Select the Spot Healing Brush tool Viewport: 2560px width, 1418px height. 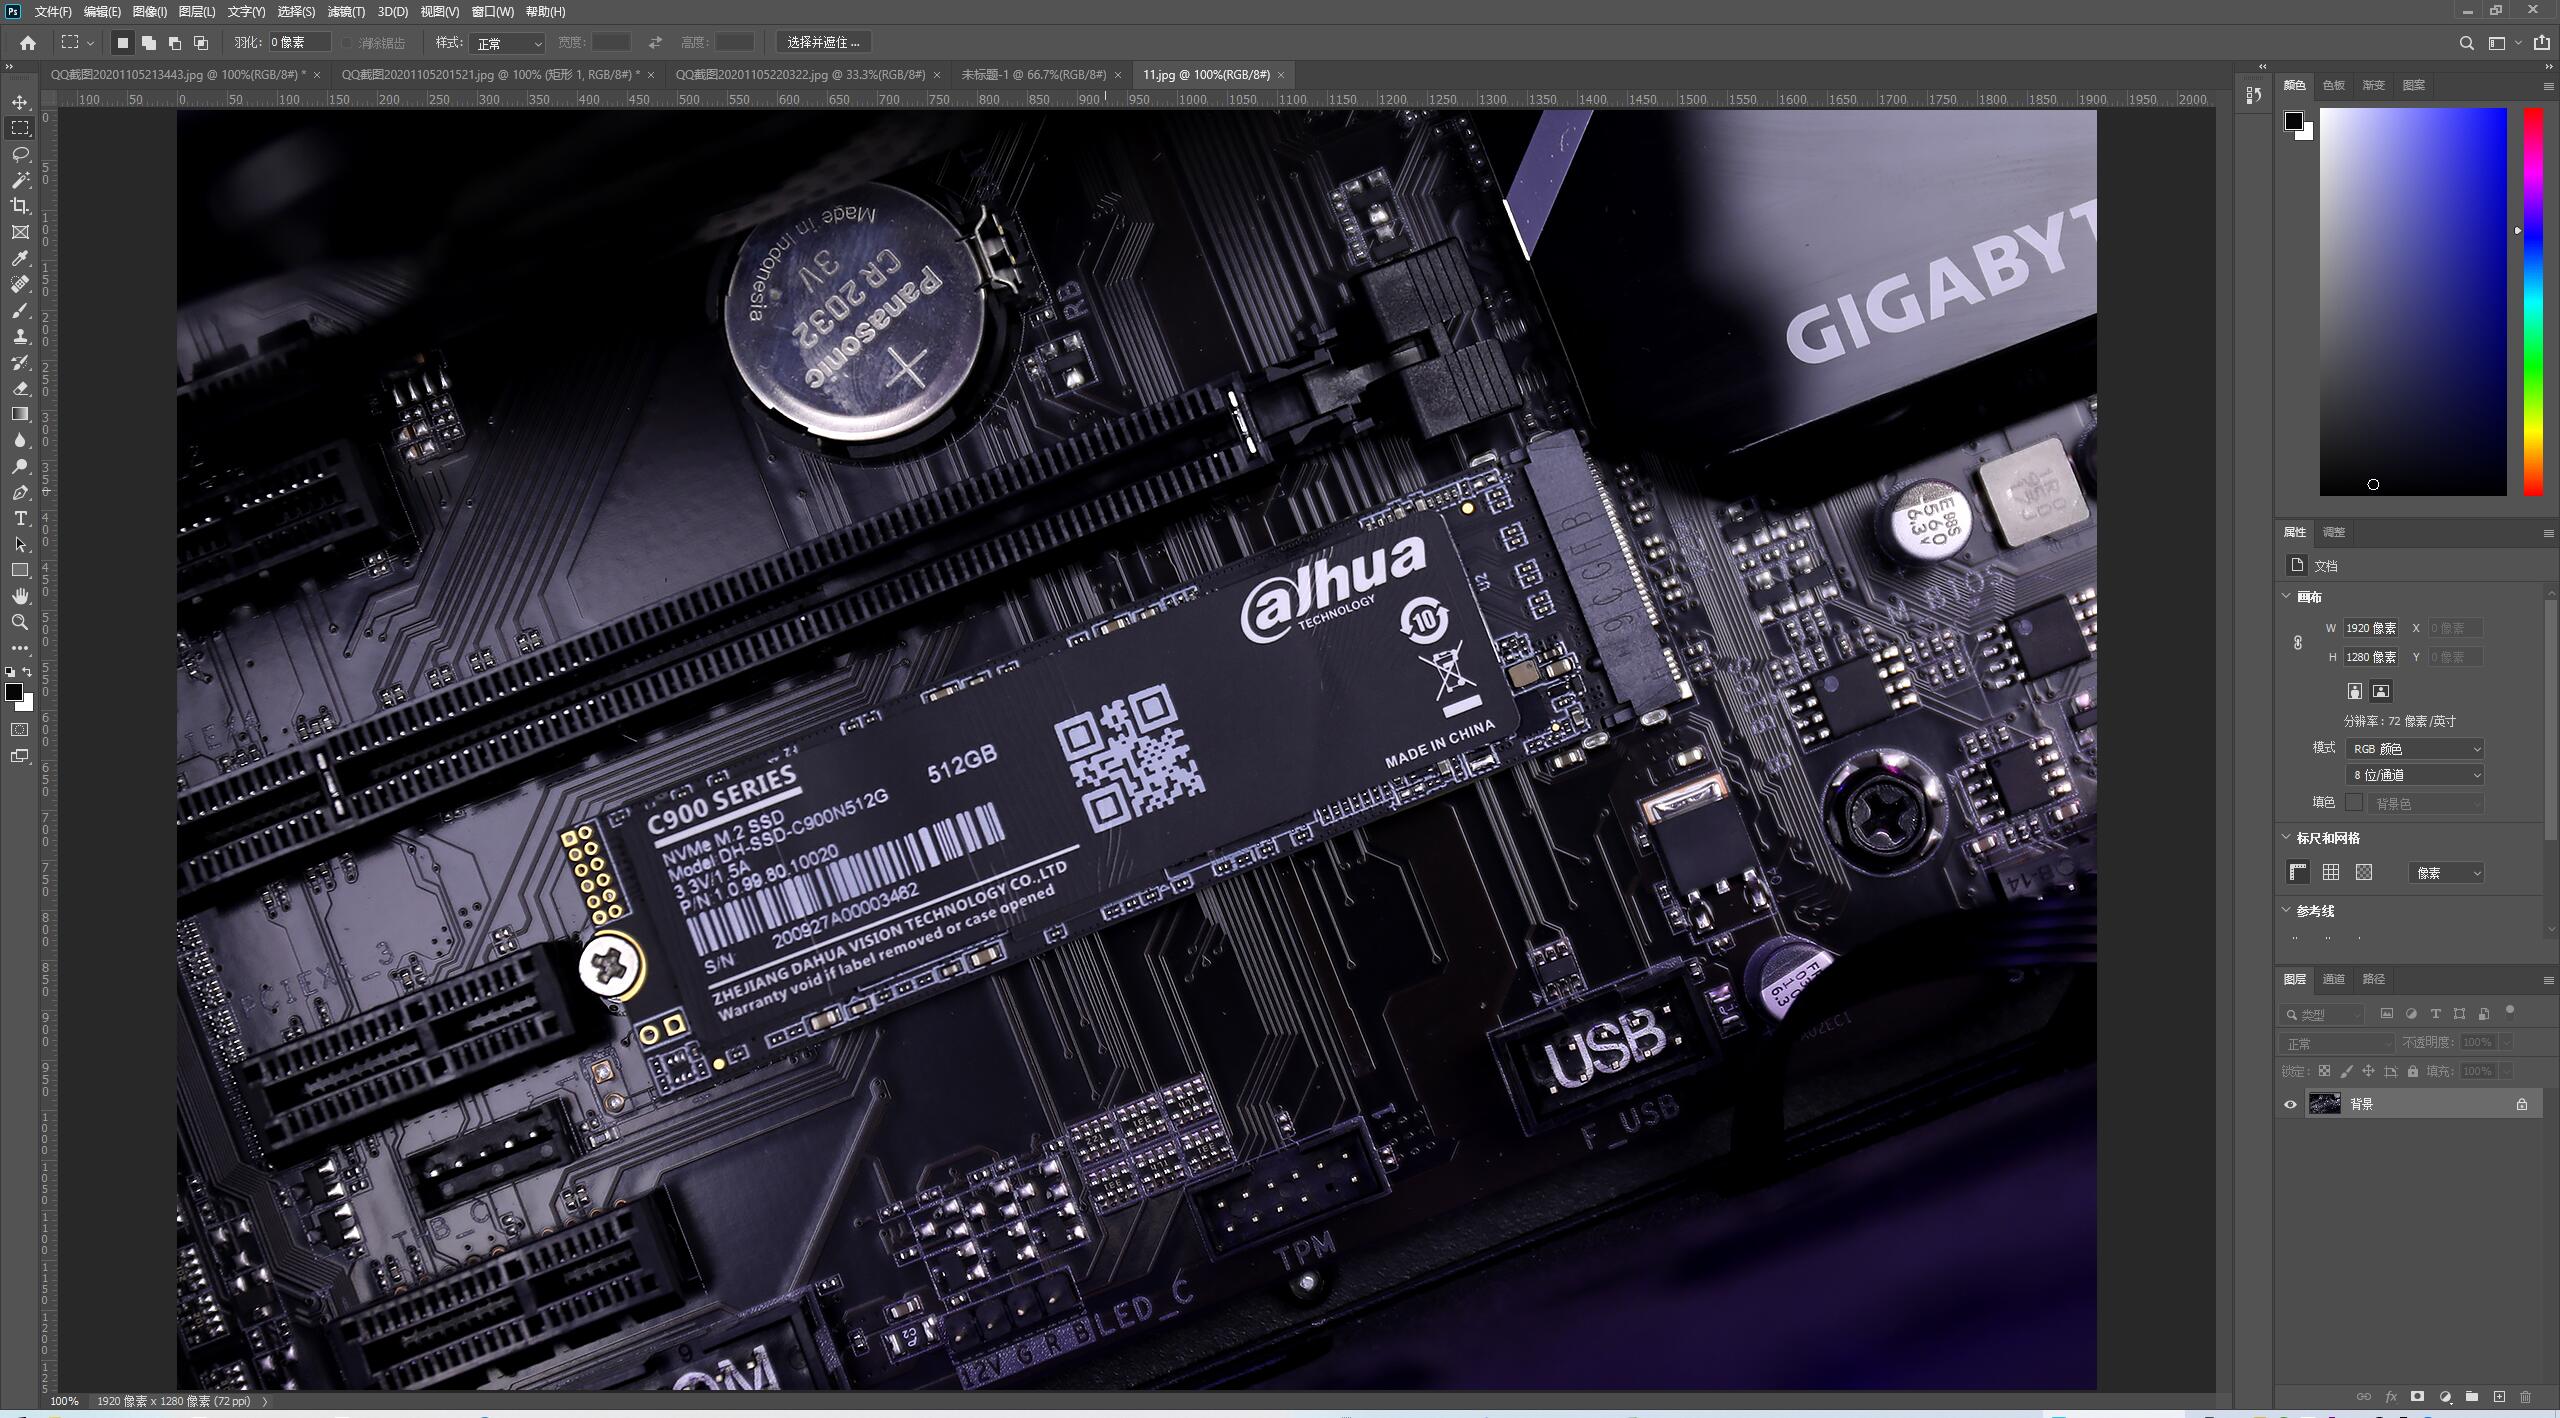[20, 284]
